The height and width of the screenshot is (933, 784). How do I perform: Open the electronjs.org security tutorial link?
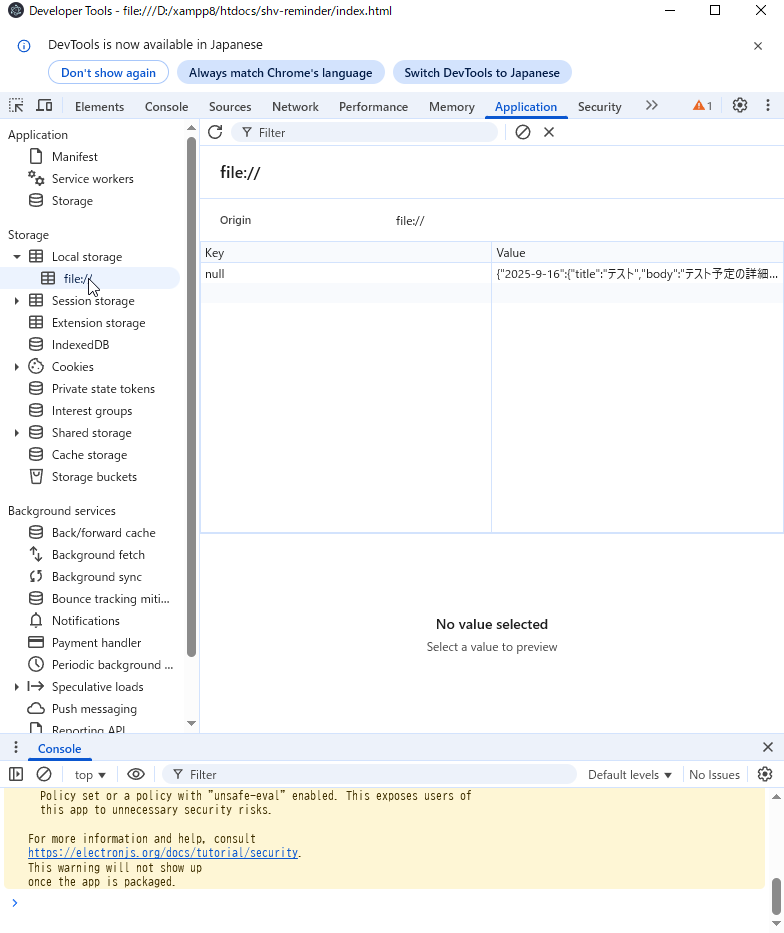pyautogui.click(x=163, y=853)
